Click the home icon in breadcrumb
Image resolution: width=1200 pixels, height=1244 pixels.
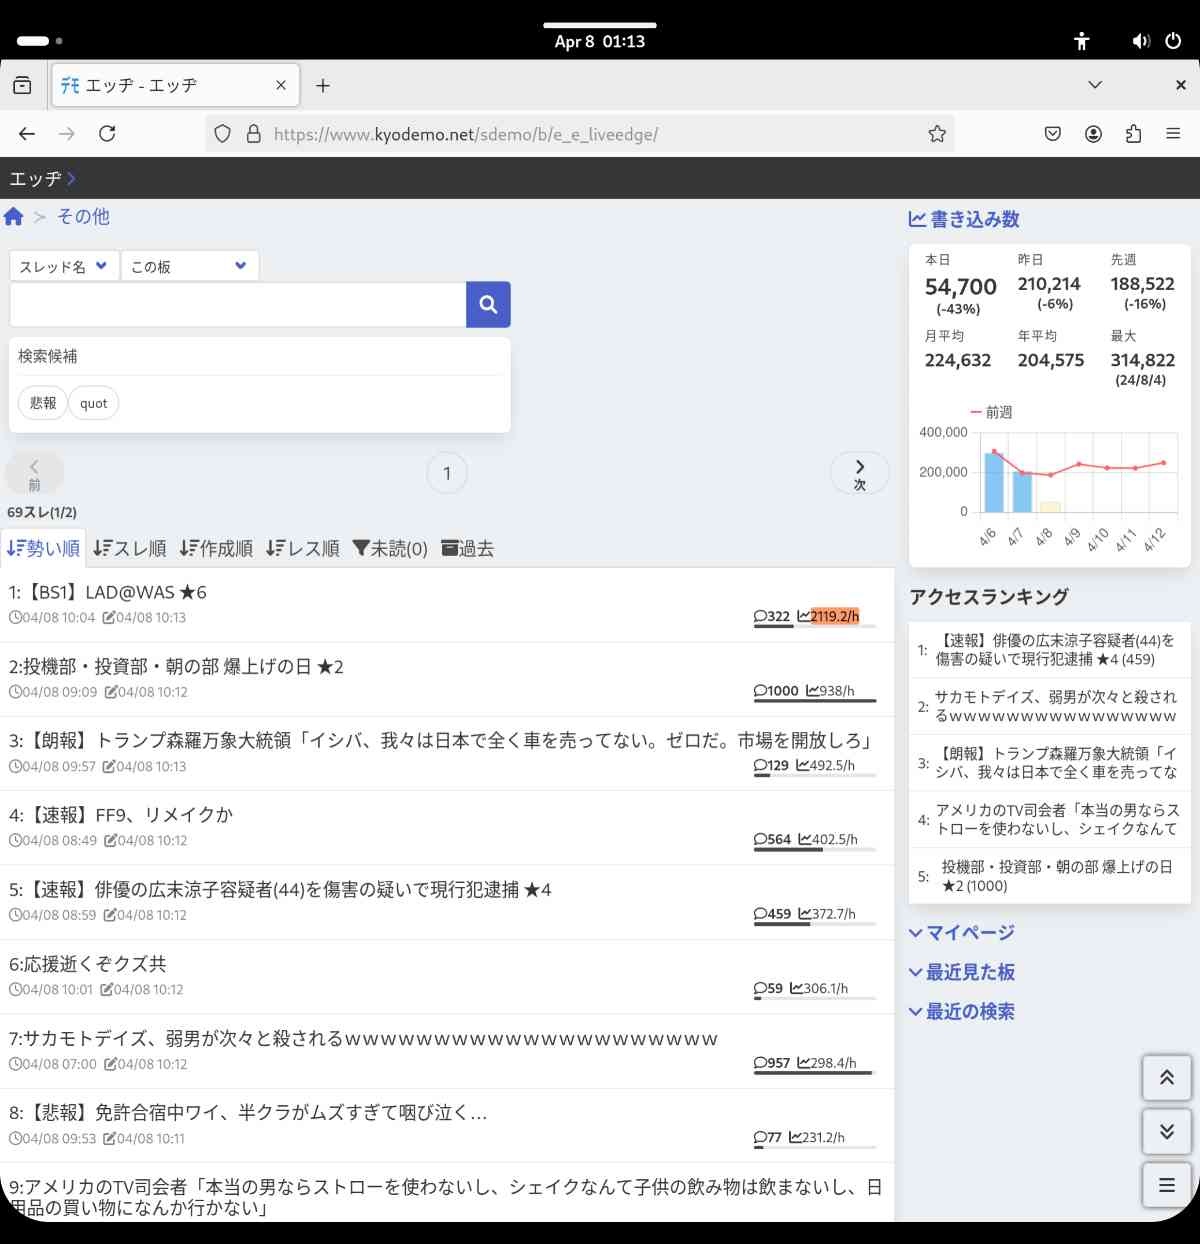(14, 217)
